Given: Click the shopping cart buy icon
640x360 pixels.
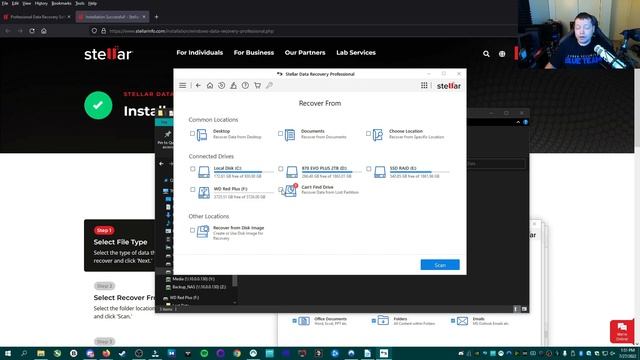Looking at the screenshot, I should click(257, 85).
